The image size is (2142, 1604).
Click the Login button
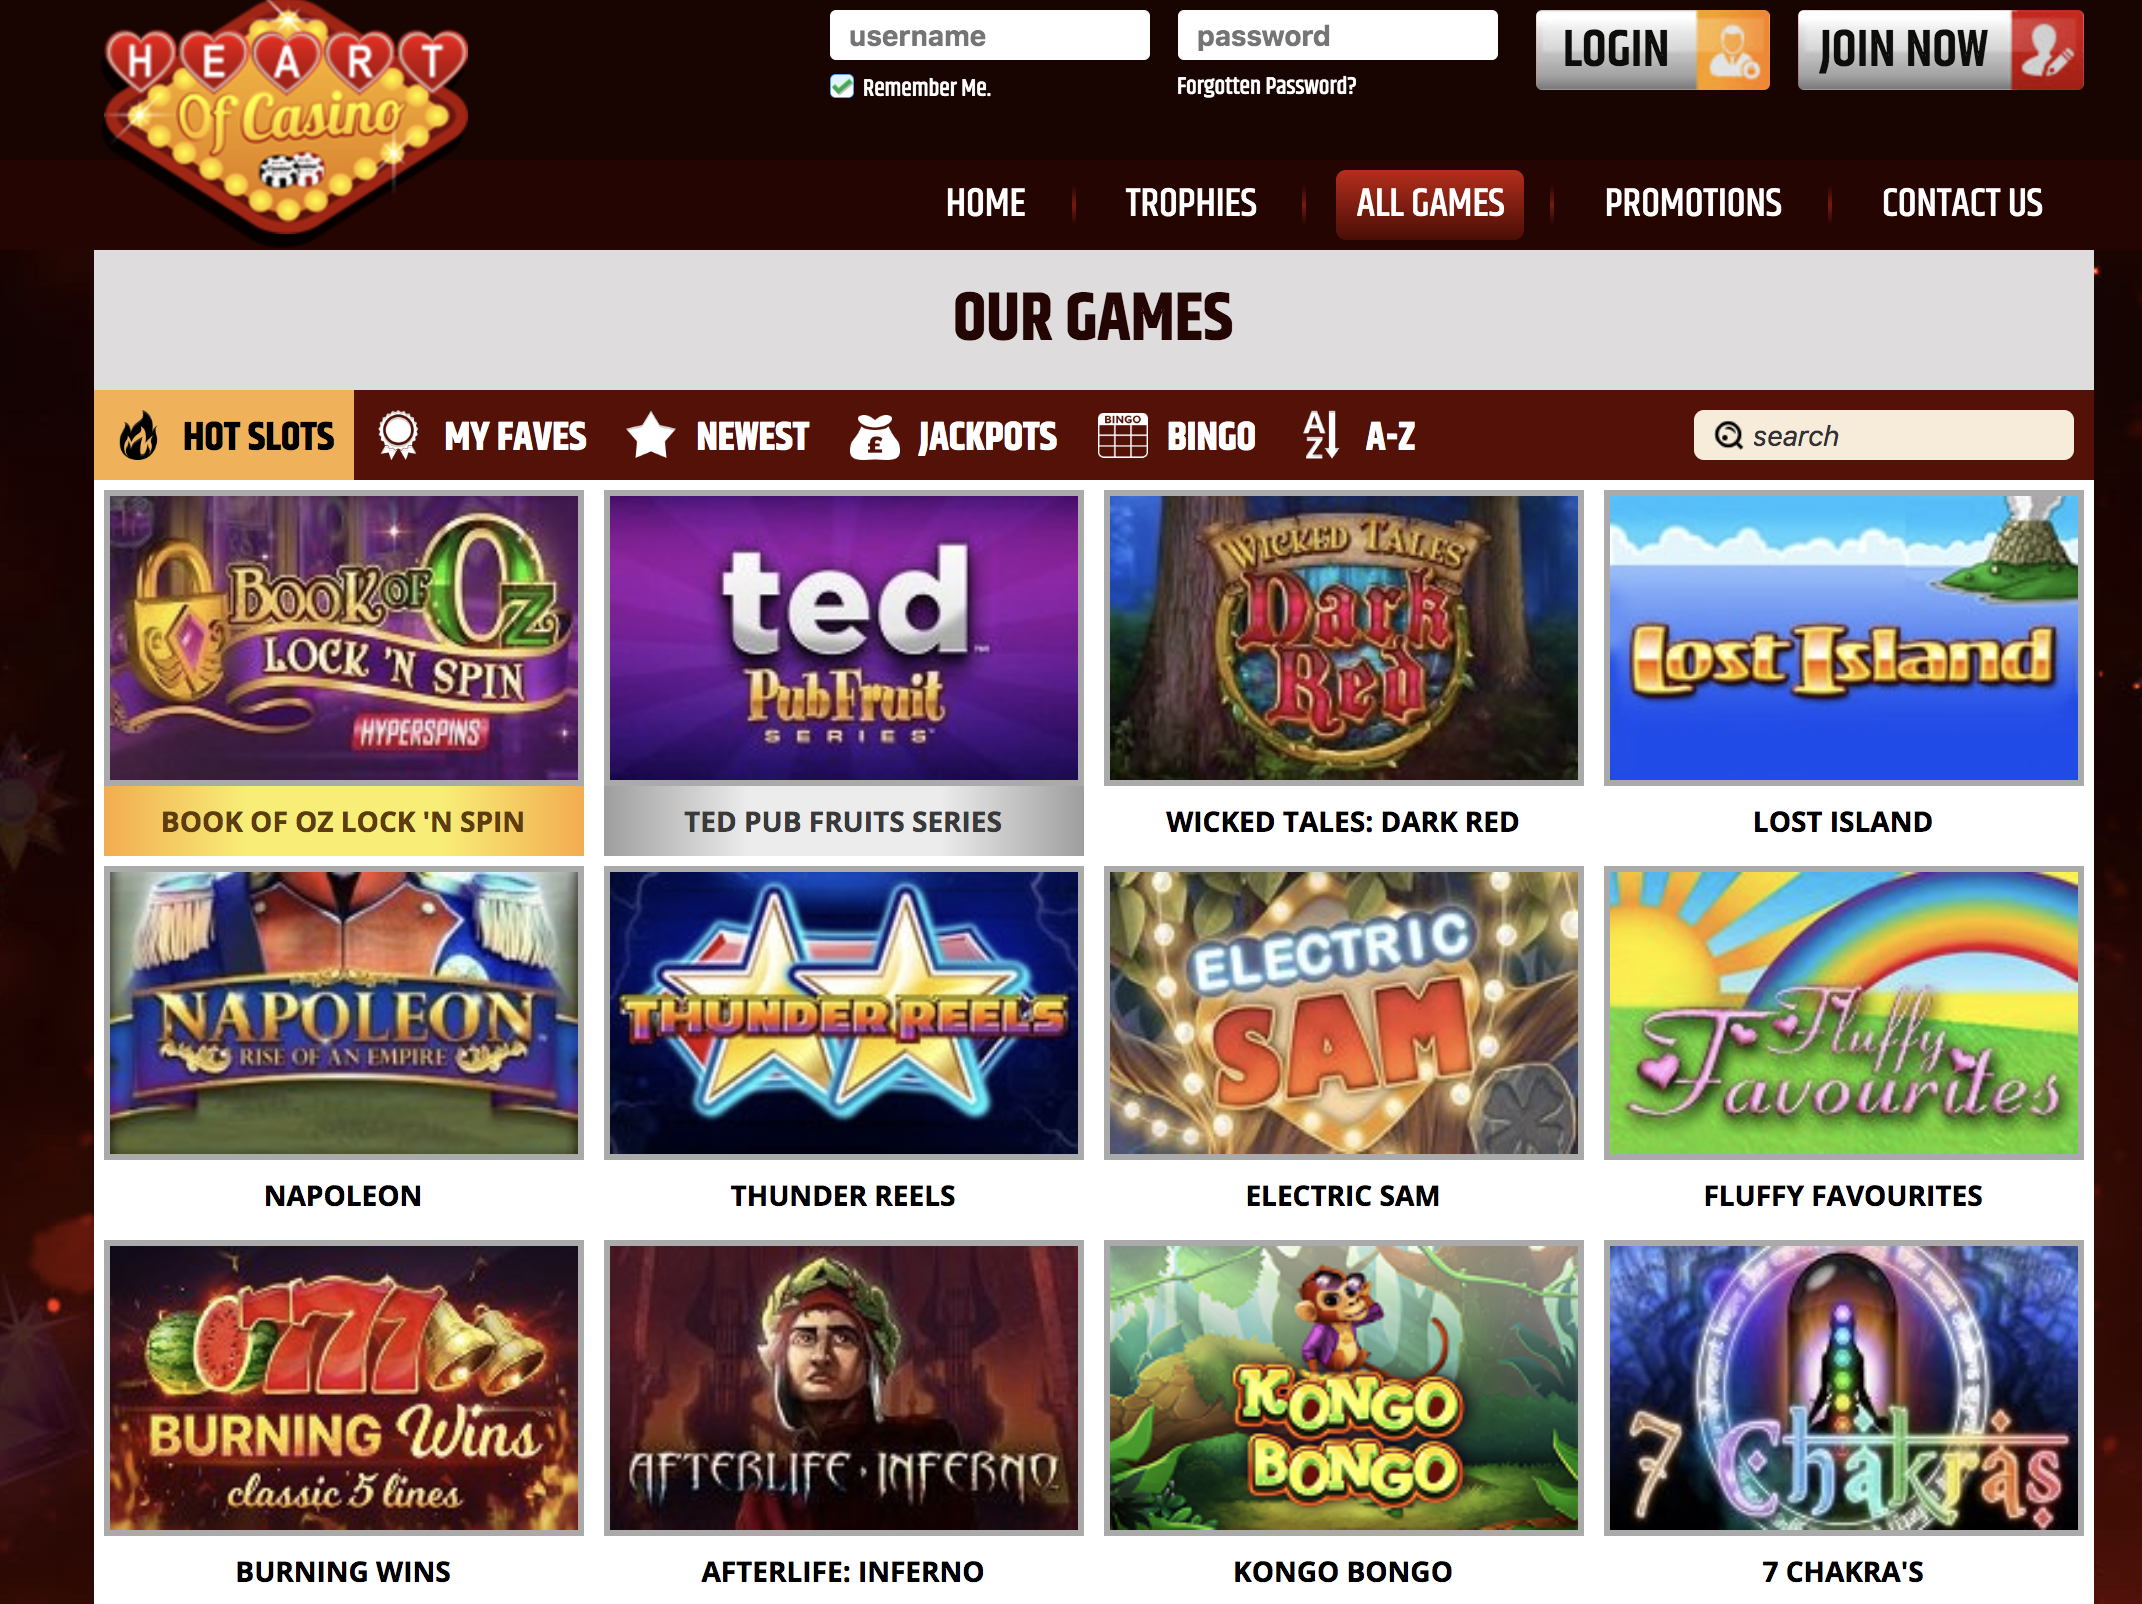1653,50
